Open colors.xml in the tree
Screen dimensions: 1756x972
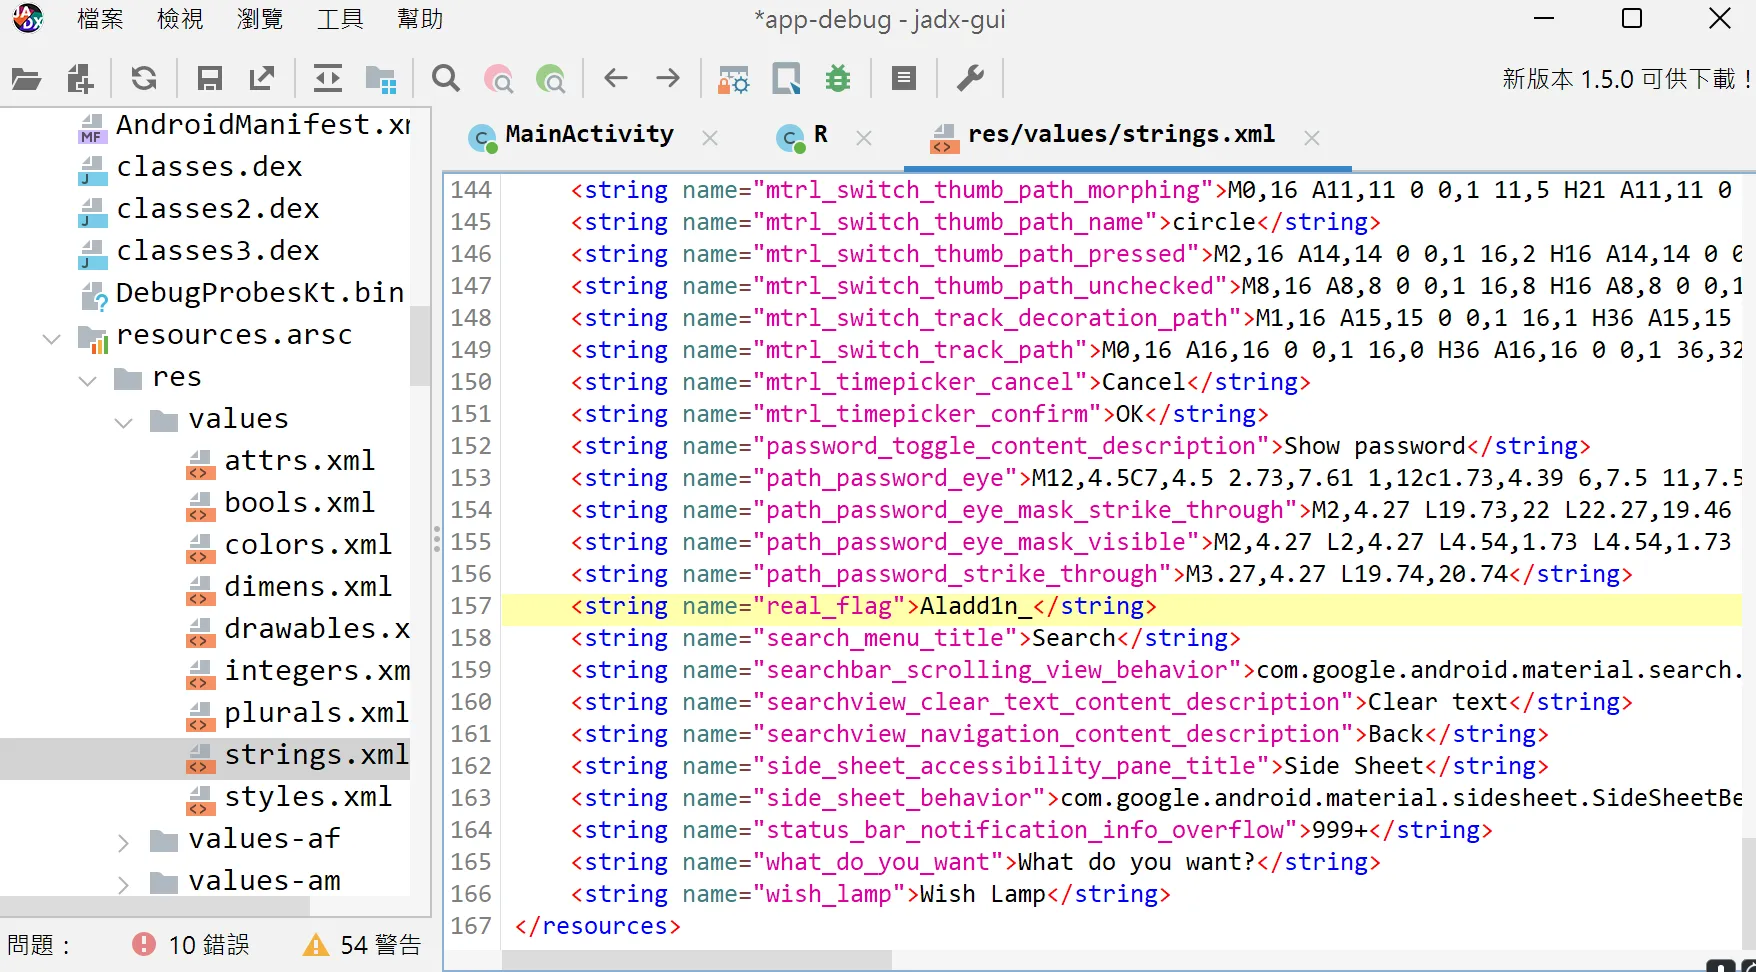289,545
